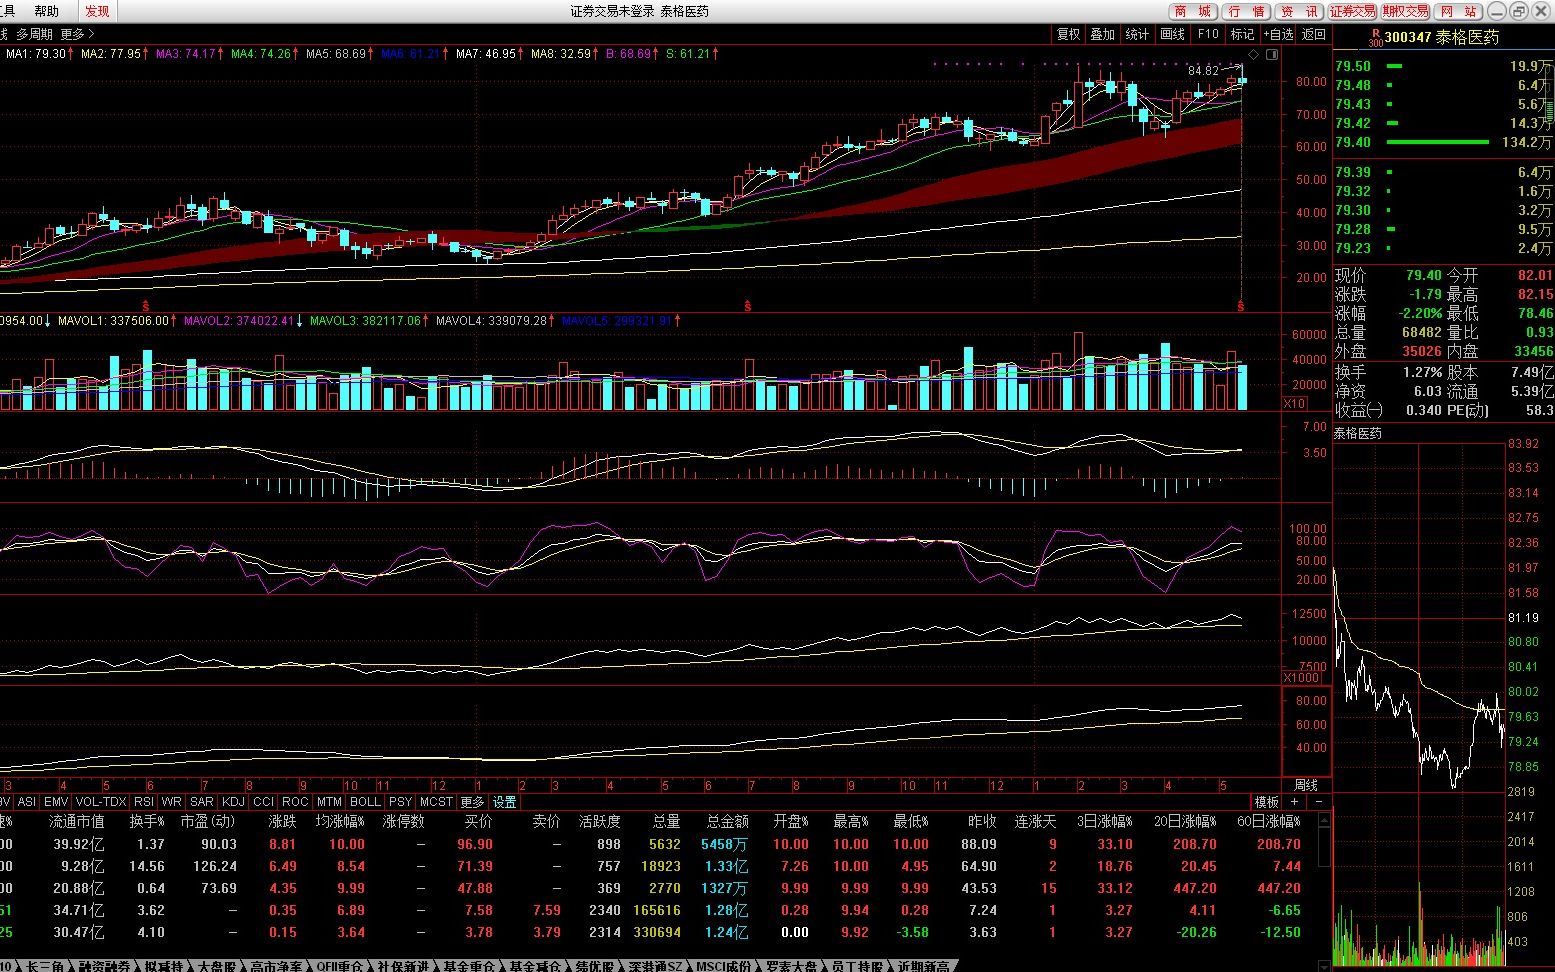Click the table scrollbar down arrow

(1326, 967)
